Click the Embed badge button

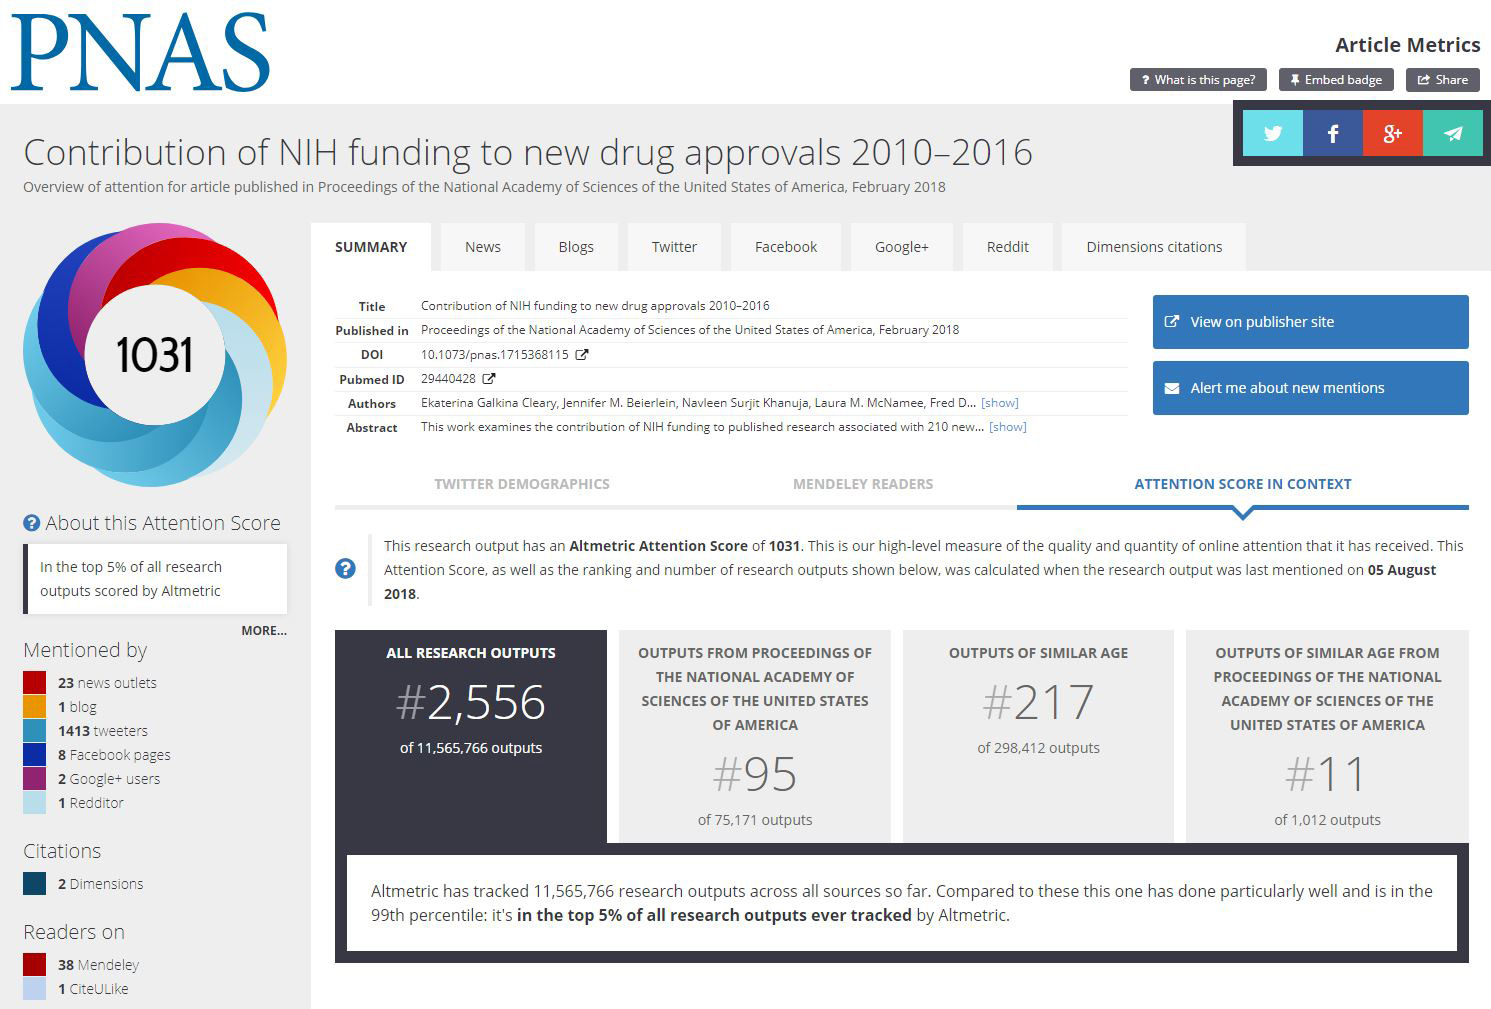pyautogui.click(x=1336, y=80)
